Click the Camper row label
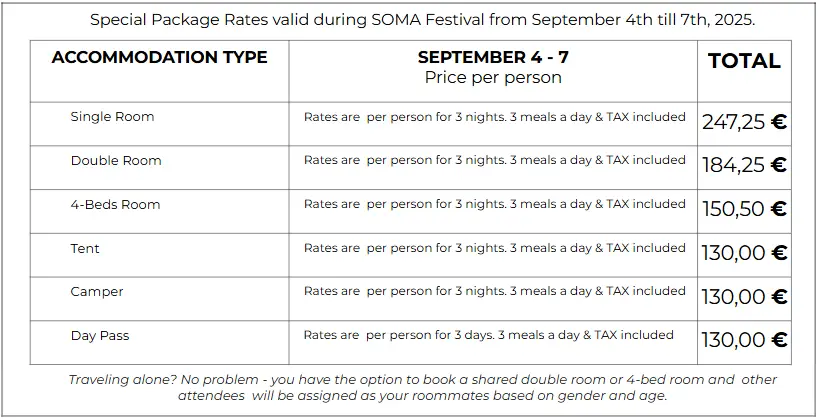818x419 pixels. pyautogui.click(x=97, y=292)
